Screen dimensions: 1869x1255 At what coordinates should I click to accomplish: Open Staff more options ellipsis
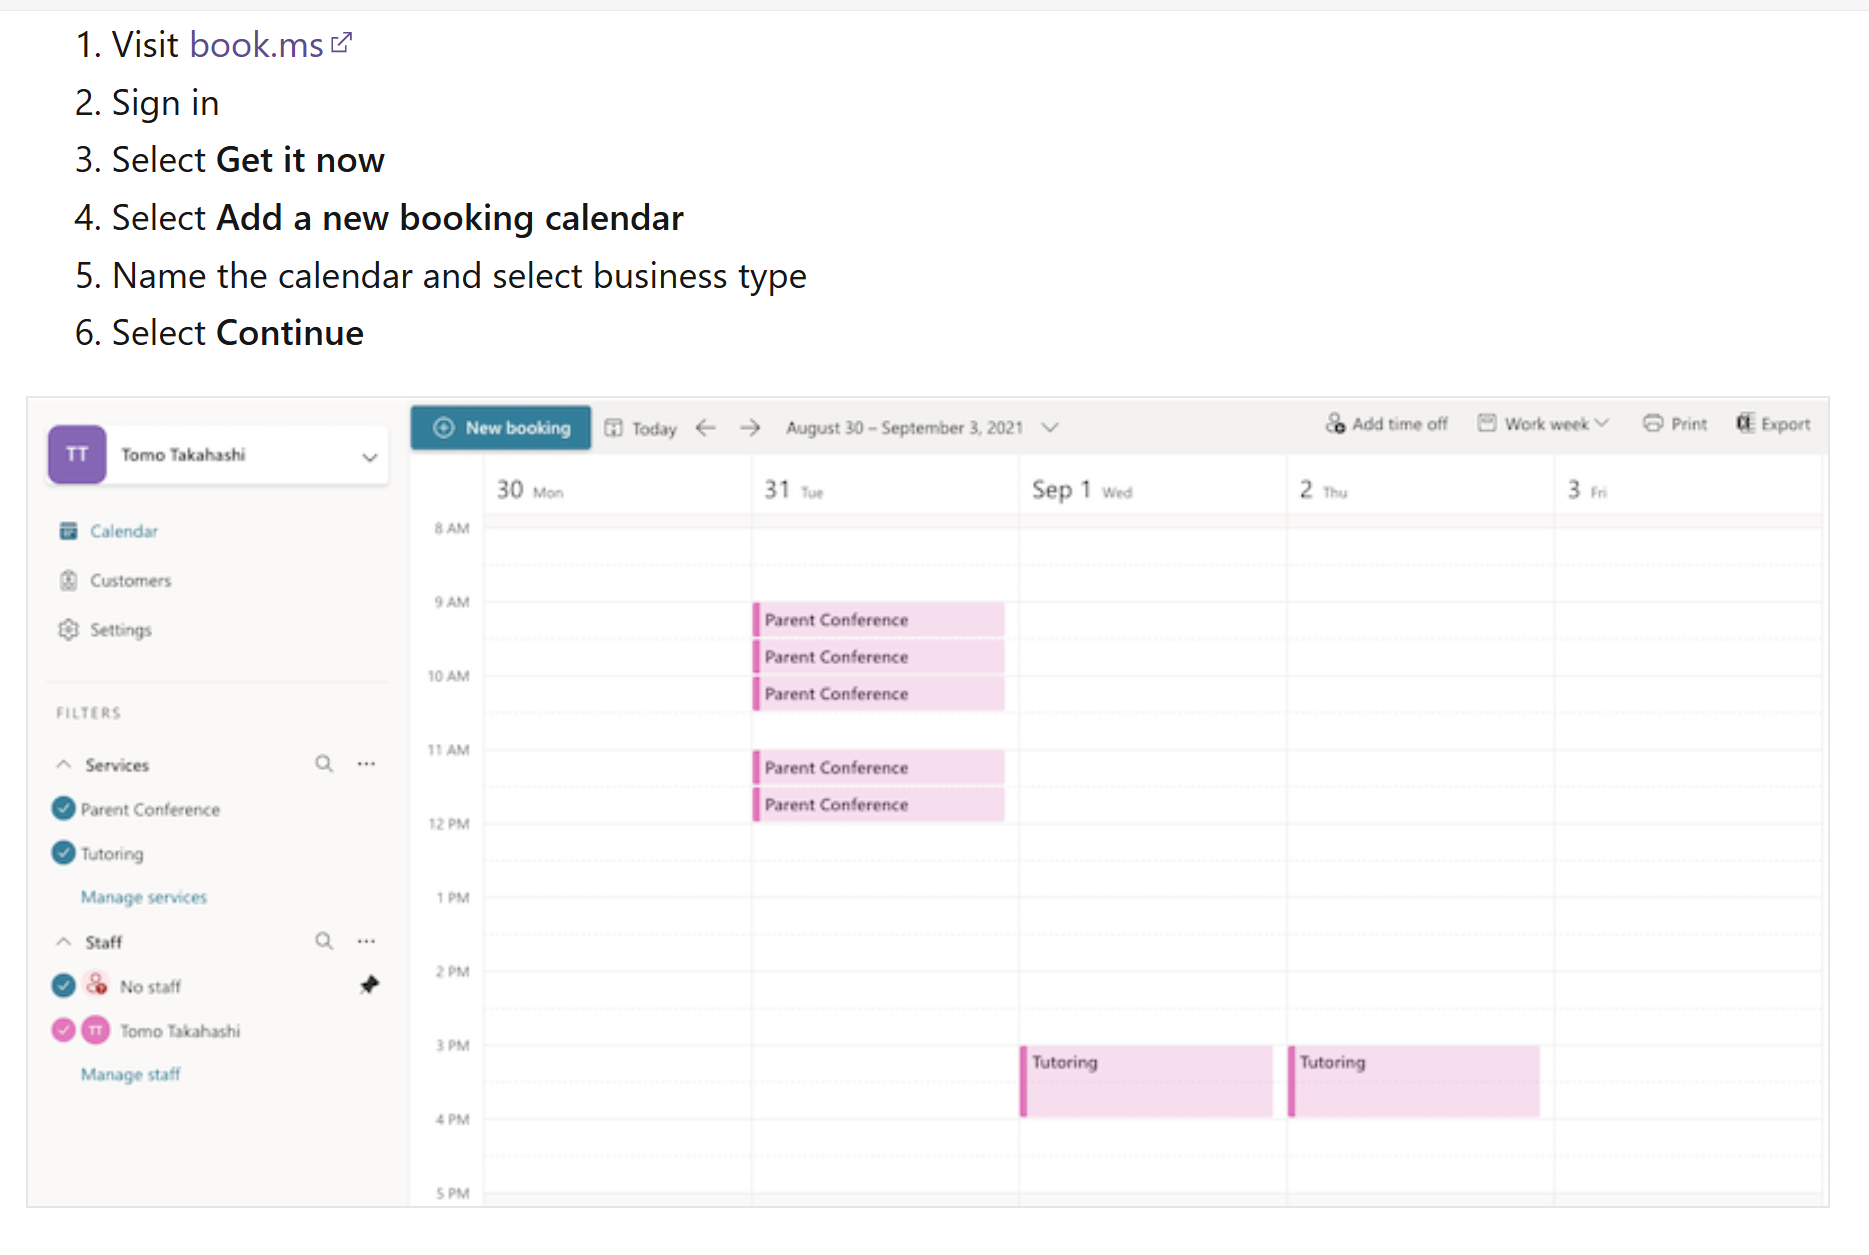click(367, 941)
